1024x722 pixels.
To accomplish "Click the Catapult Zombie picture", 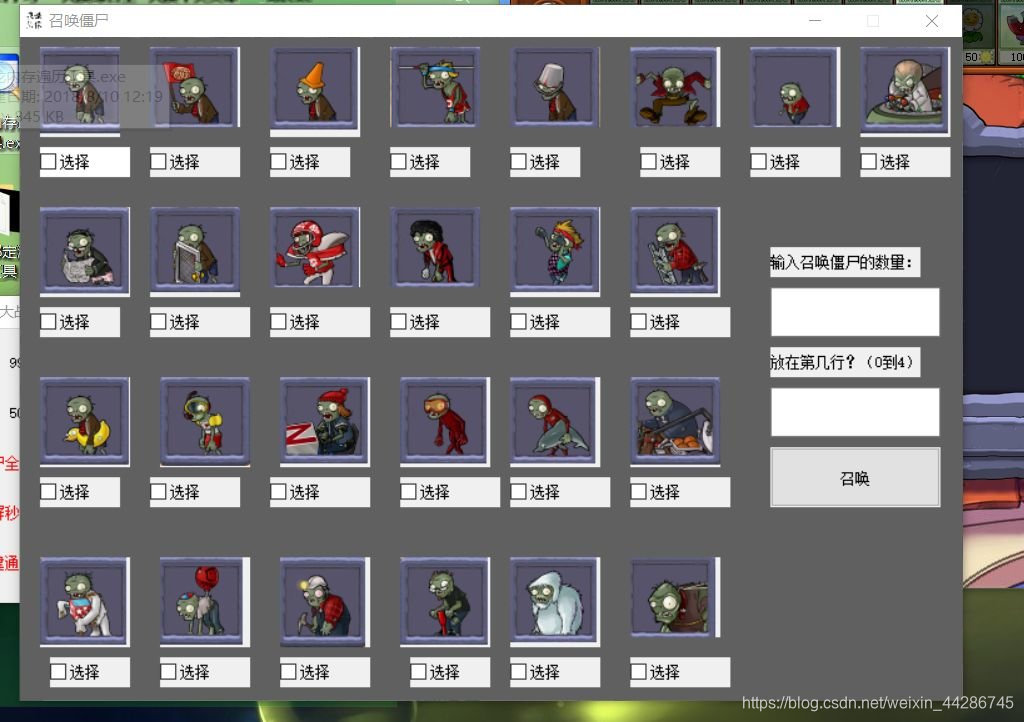I will (675, 420).
